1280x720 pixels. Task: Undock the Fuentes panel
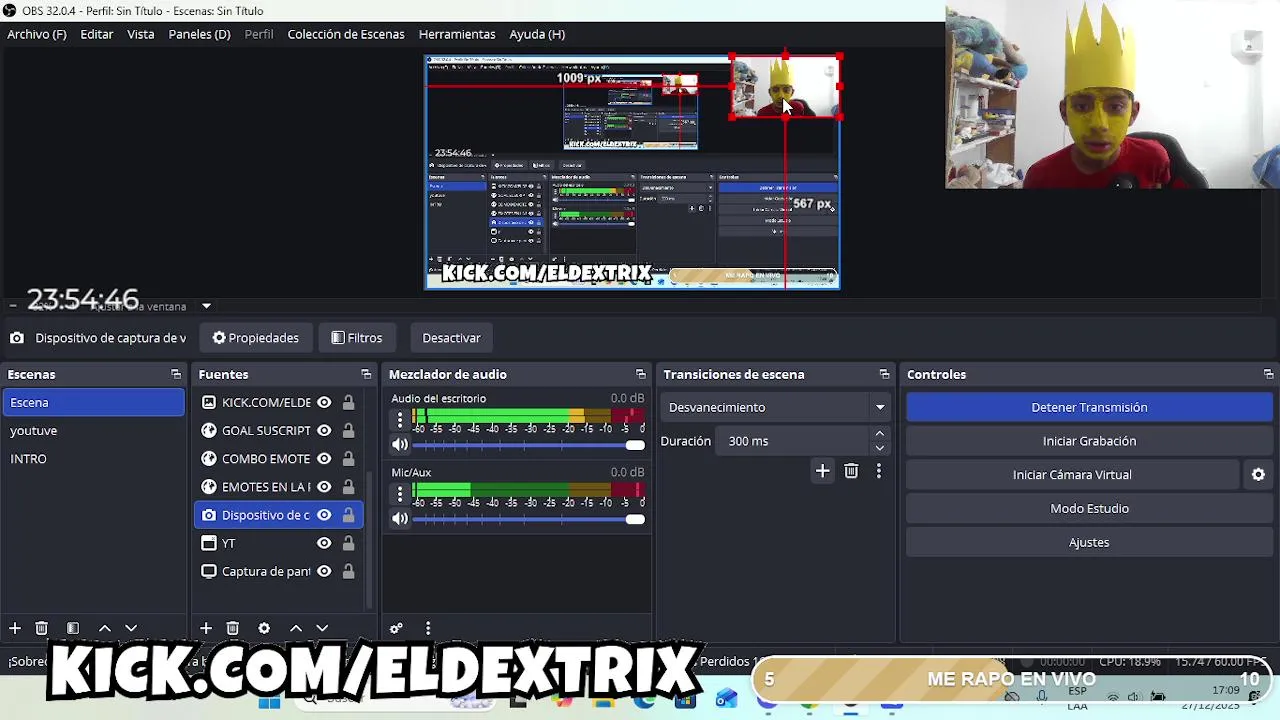[366, 374]
